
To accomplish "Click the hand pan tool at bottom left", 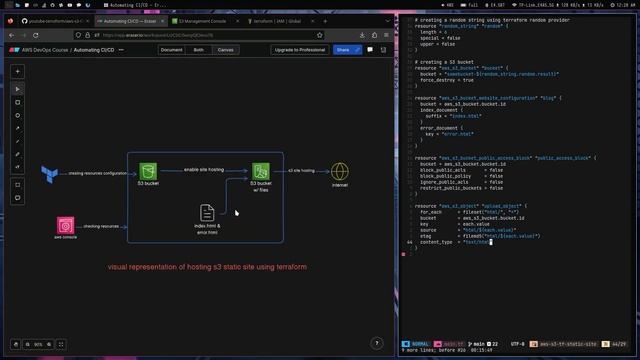I will (16, 344).
